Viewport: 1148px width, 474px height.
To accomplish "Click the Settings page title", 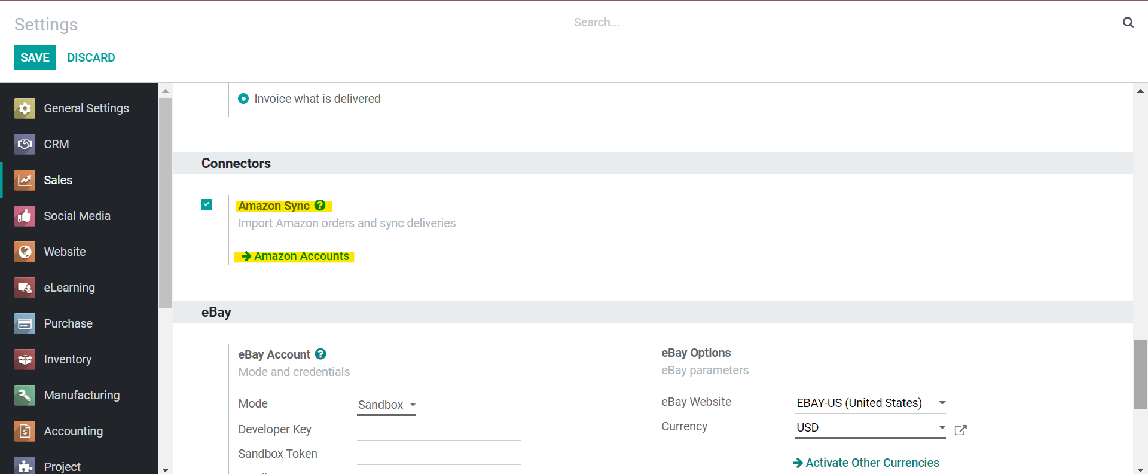I will point(46,24).
